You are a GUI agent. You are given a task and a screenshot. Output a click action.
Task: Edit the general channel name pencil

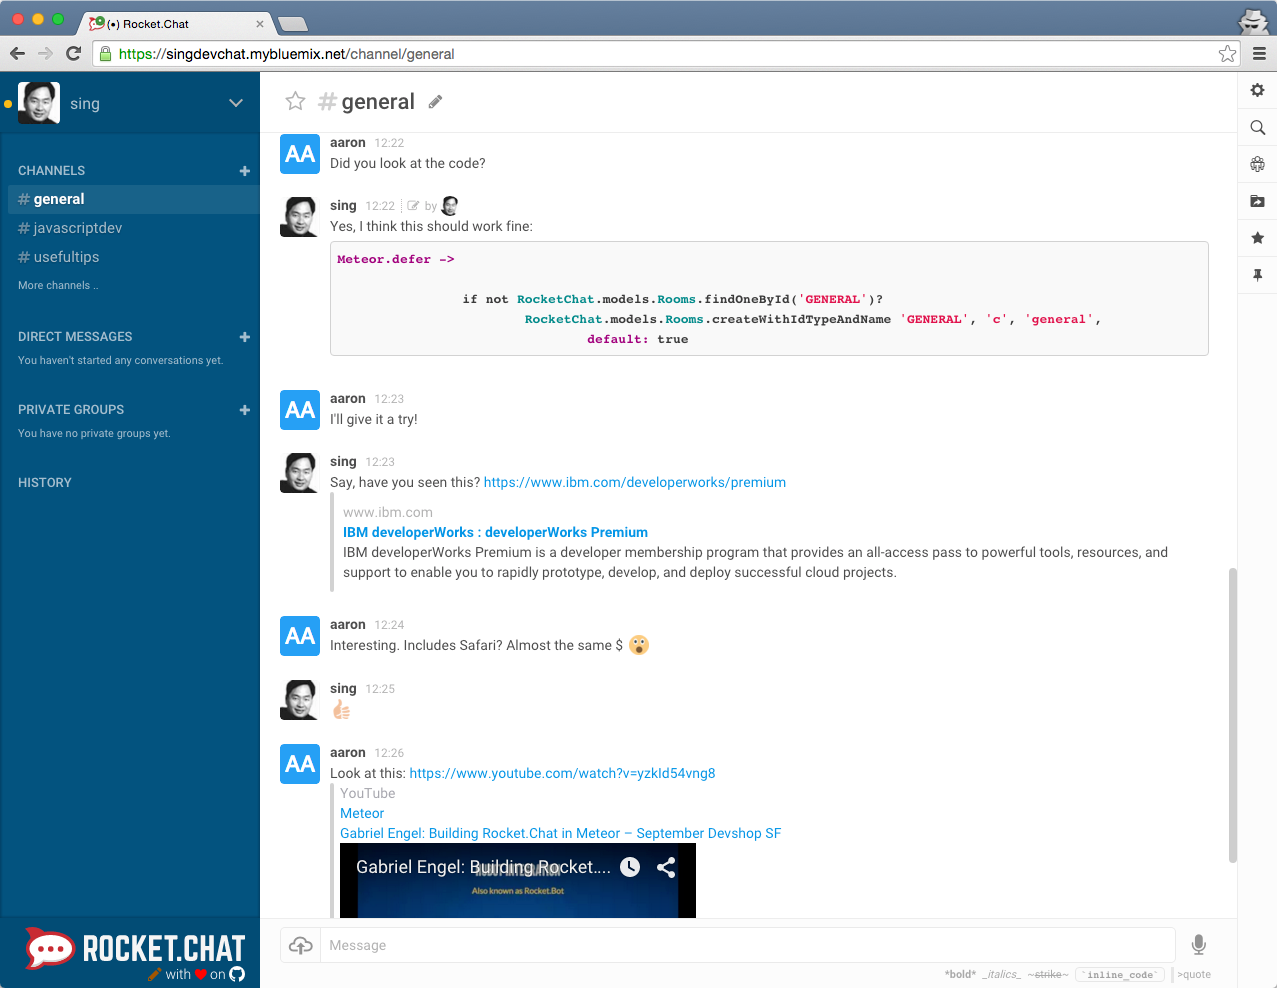pyautogui.click(x=435, y=102)
